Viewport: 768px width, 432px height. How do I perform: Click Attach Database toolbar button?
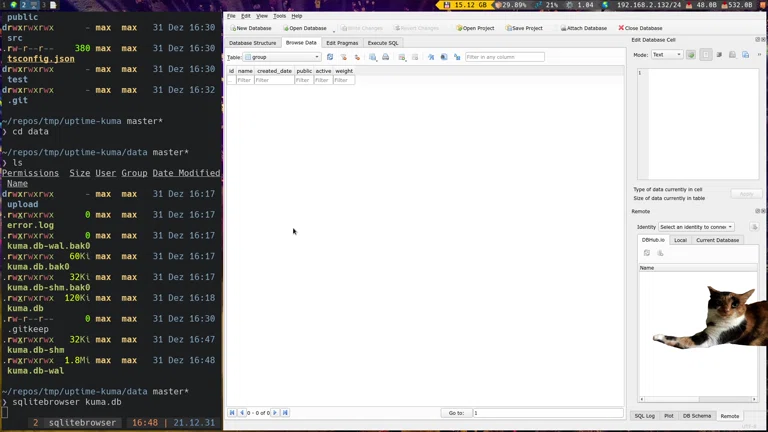tap(583, 28)
